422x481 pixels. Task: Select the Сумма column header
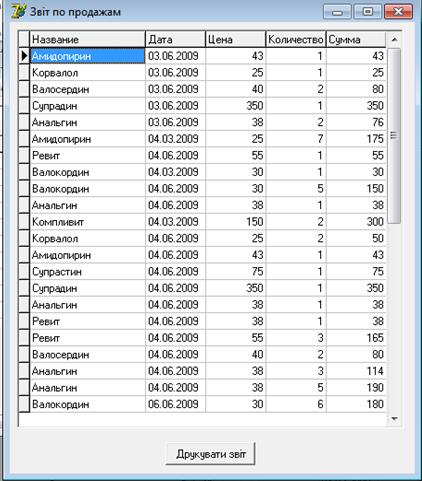point(356,39)
